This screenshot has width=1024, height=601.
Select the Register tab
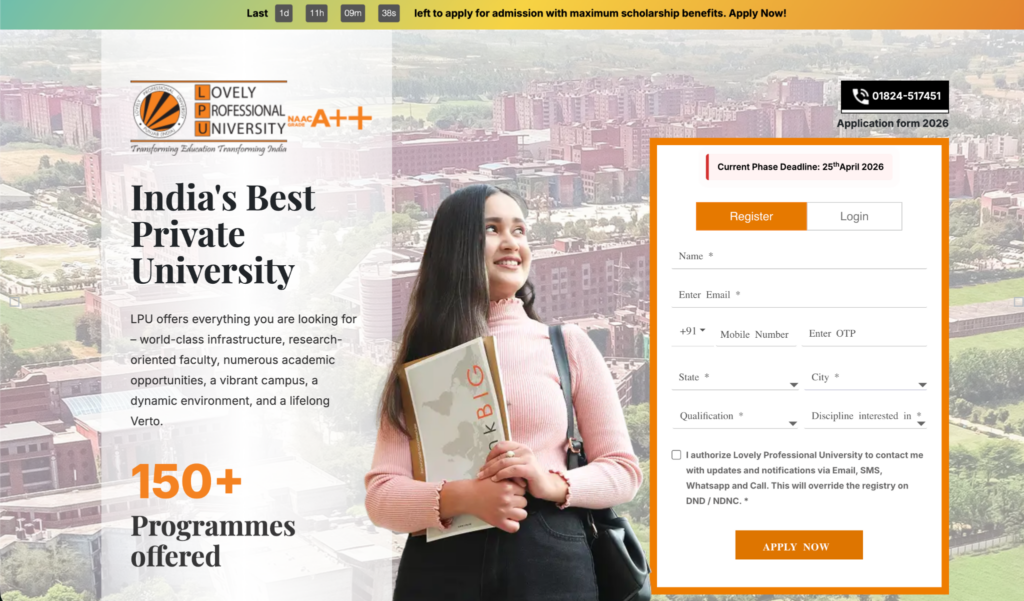tap(751, 216)
